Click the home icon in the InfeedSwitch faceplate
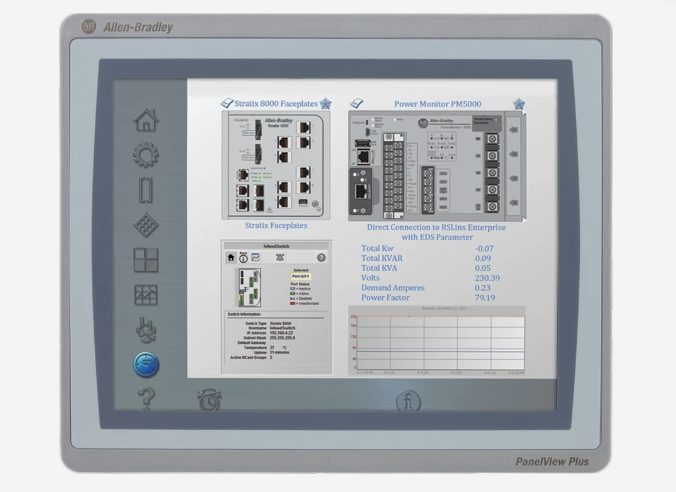676x492 pixels. [x=231, y=258]
